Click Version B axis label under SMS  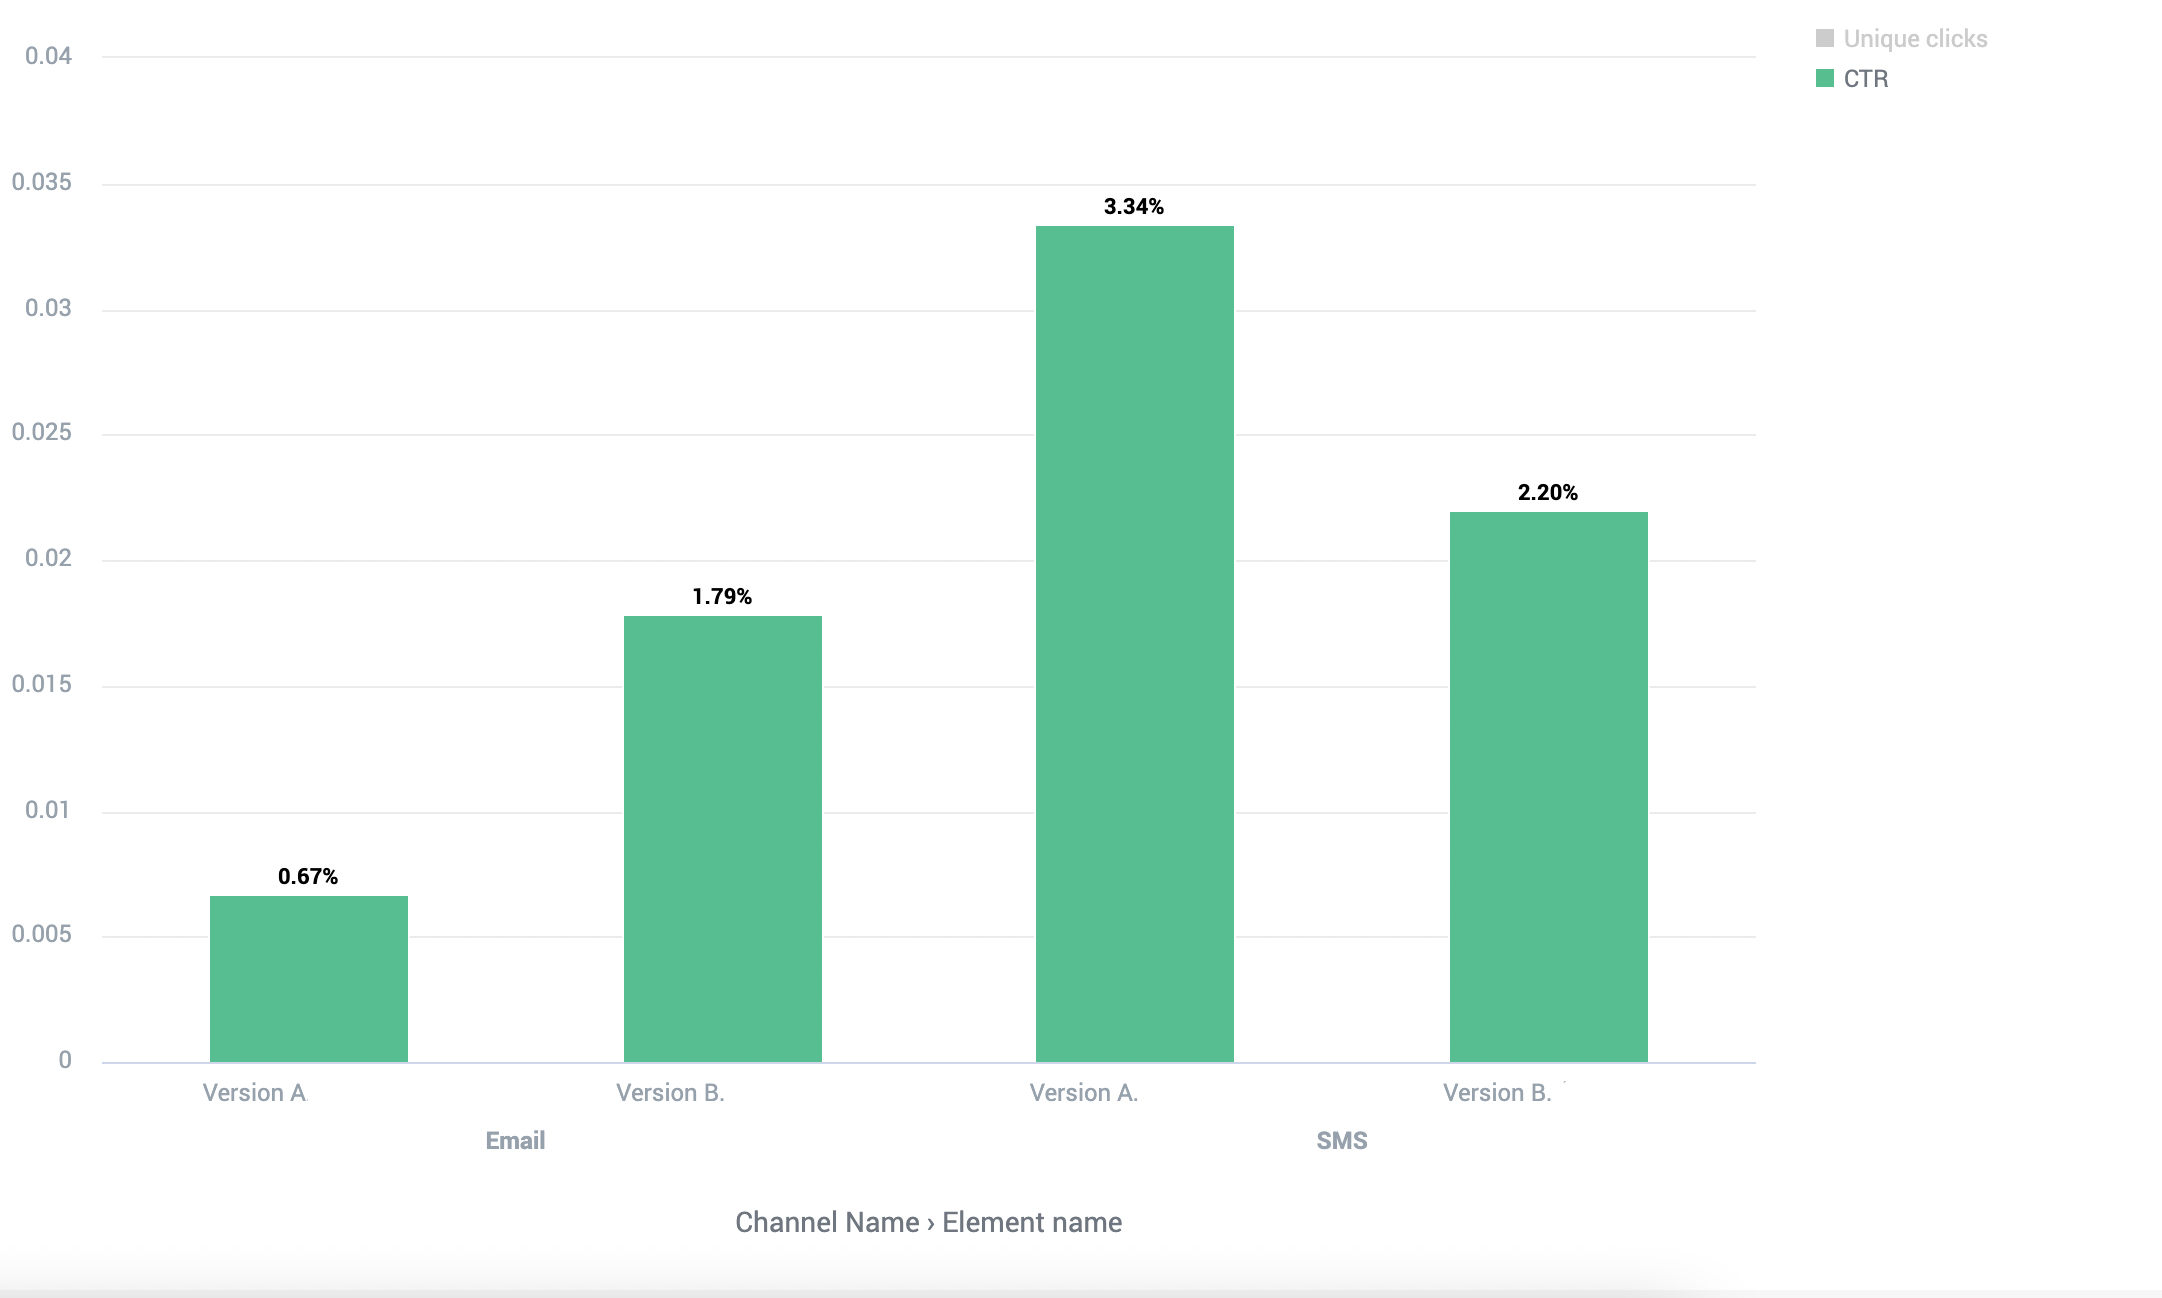coord(1497,1092)
